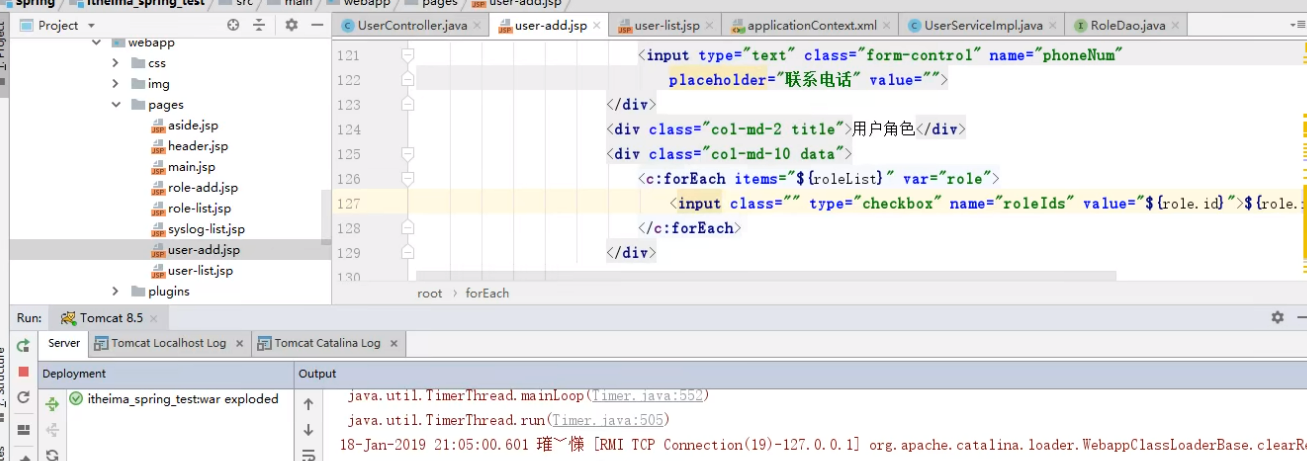Collapse the webapp folder
The height and width of the screenshot is (461, 1307).
tap(97, 43)
